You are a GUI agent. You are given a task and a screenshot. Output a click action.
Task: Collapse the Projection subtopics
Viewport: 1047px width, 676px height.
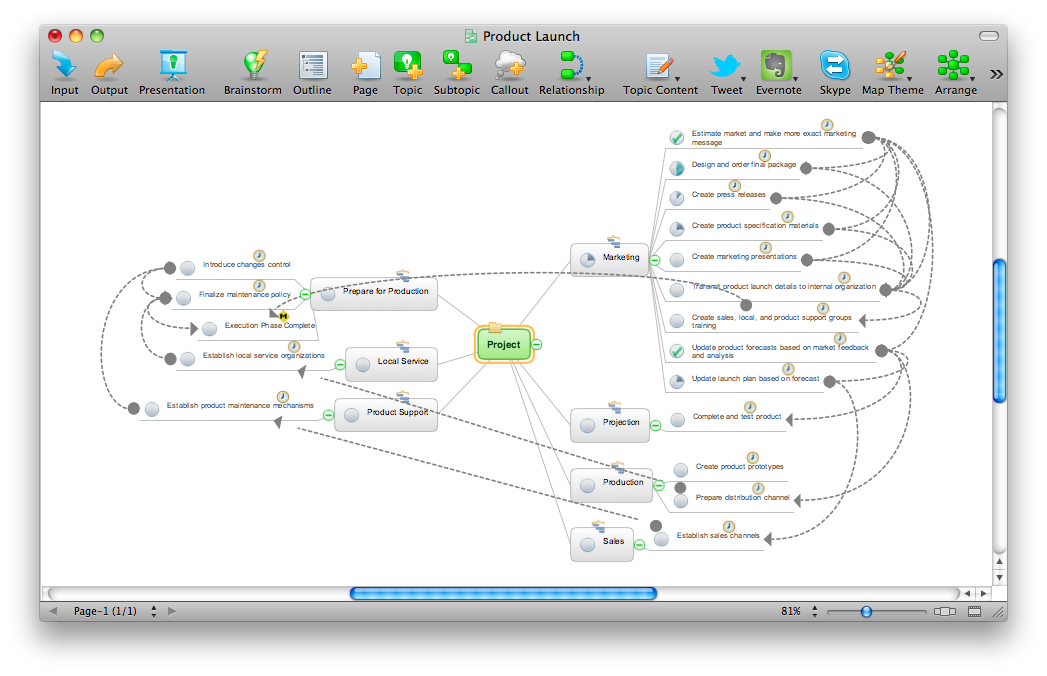click(656, 426)
